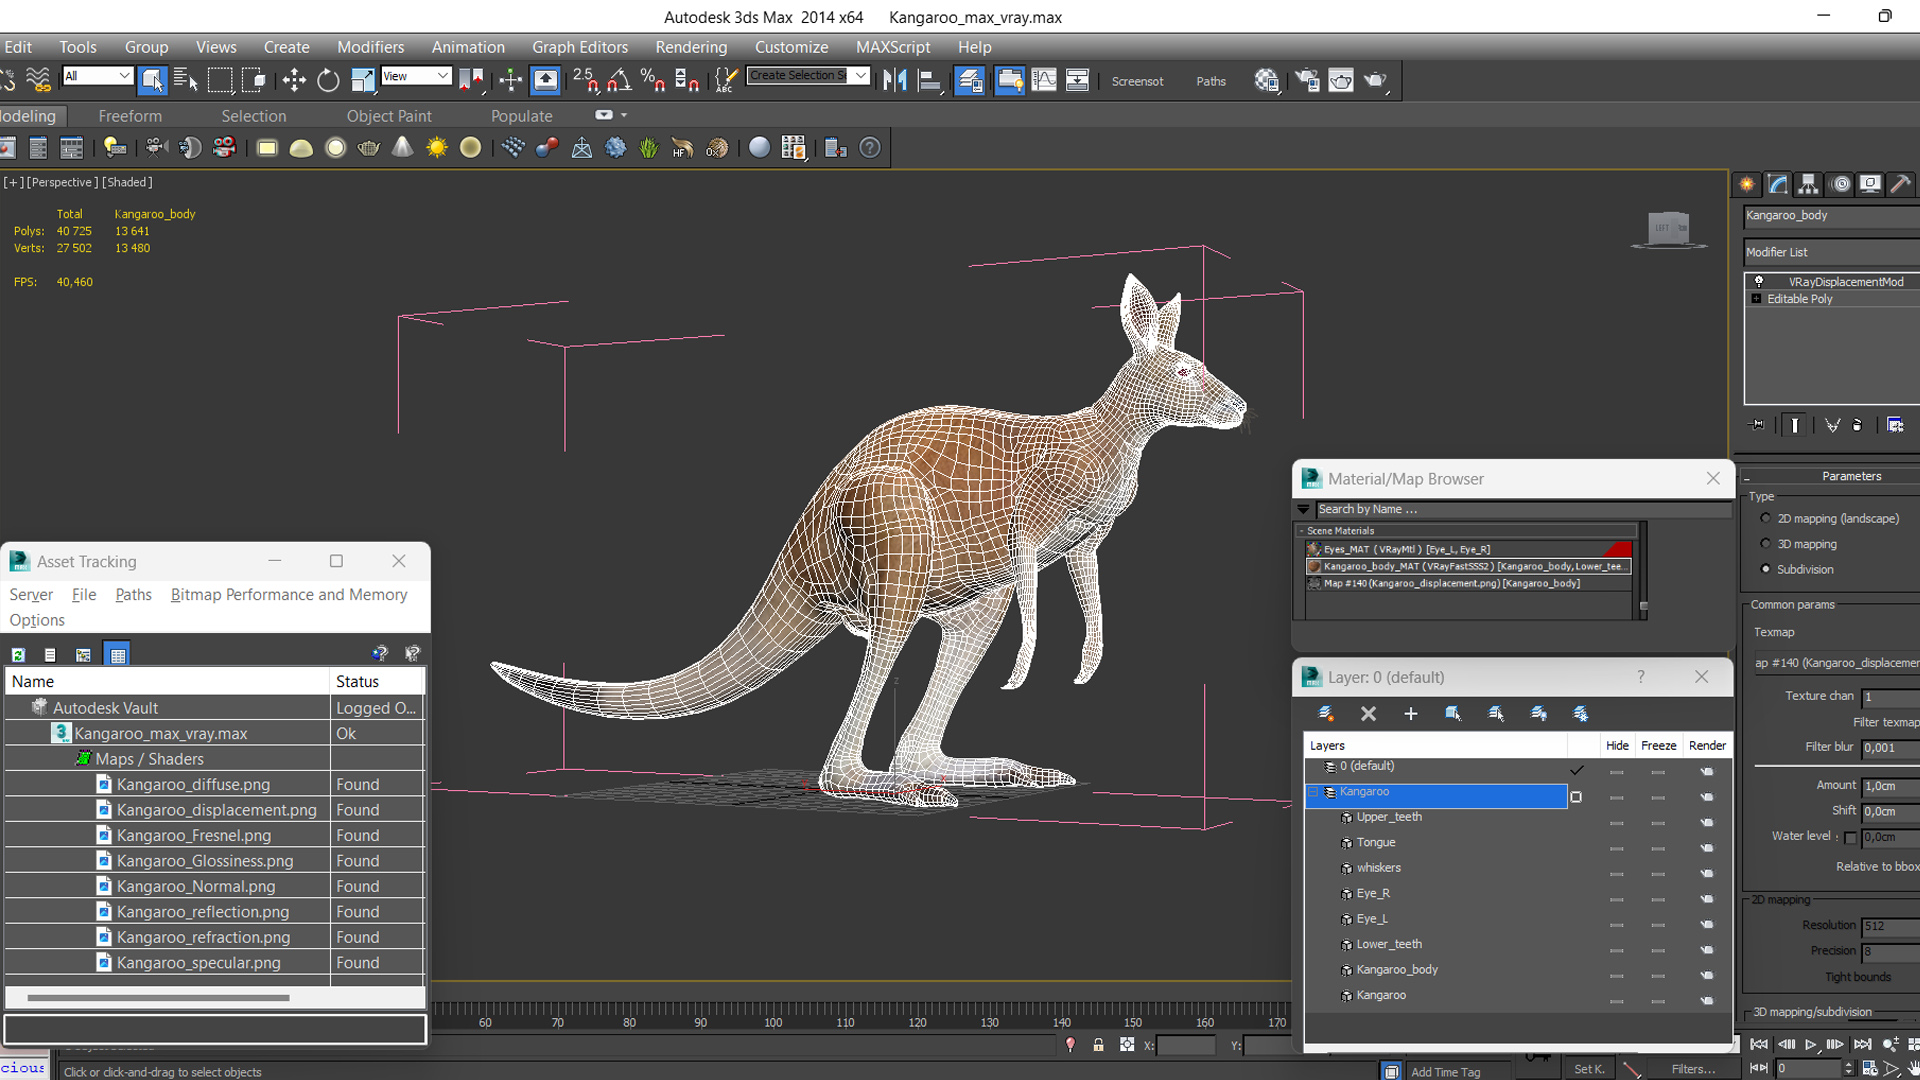This screenshot has height=1080, width=1920.
Task: Click the Set K. button
Action: 1589,1069
